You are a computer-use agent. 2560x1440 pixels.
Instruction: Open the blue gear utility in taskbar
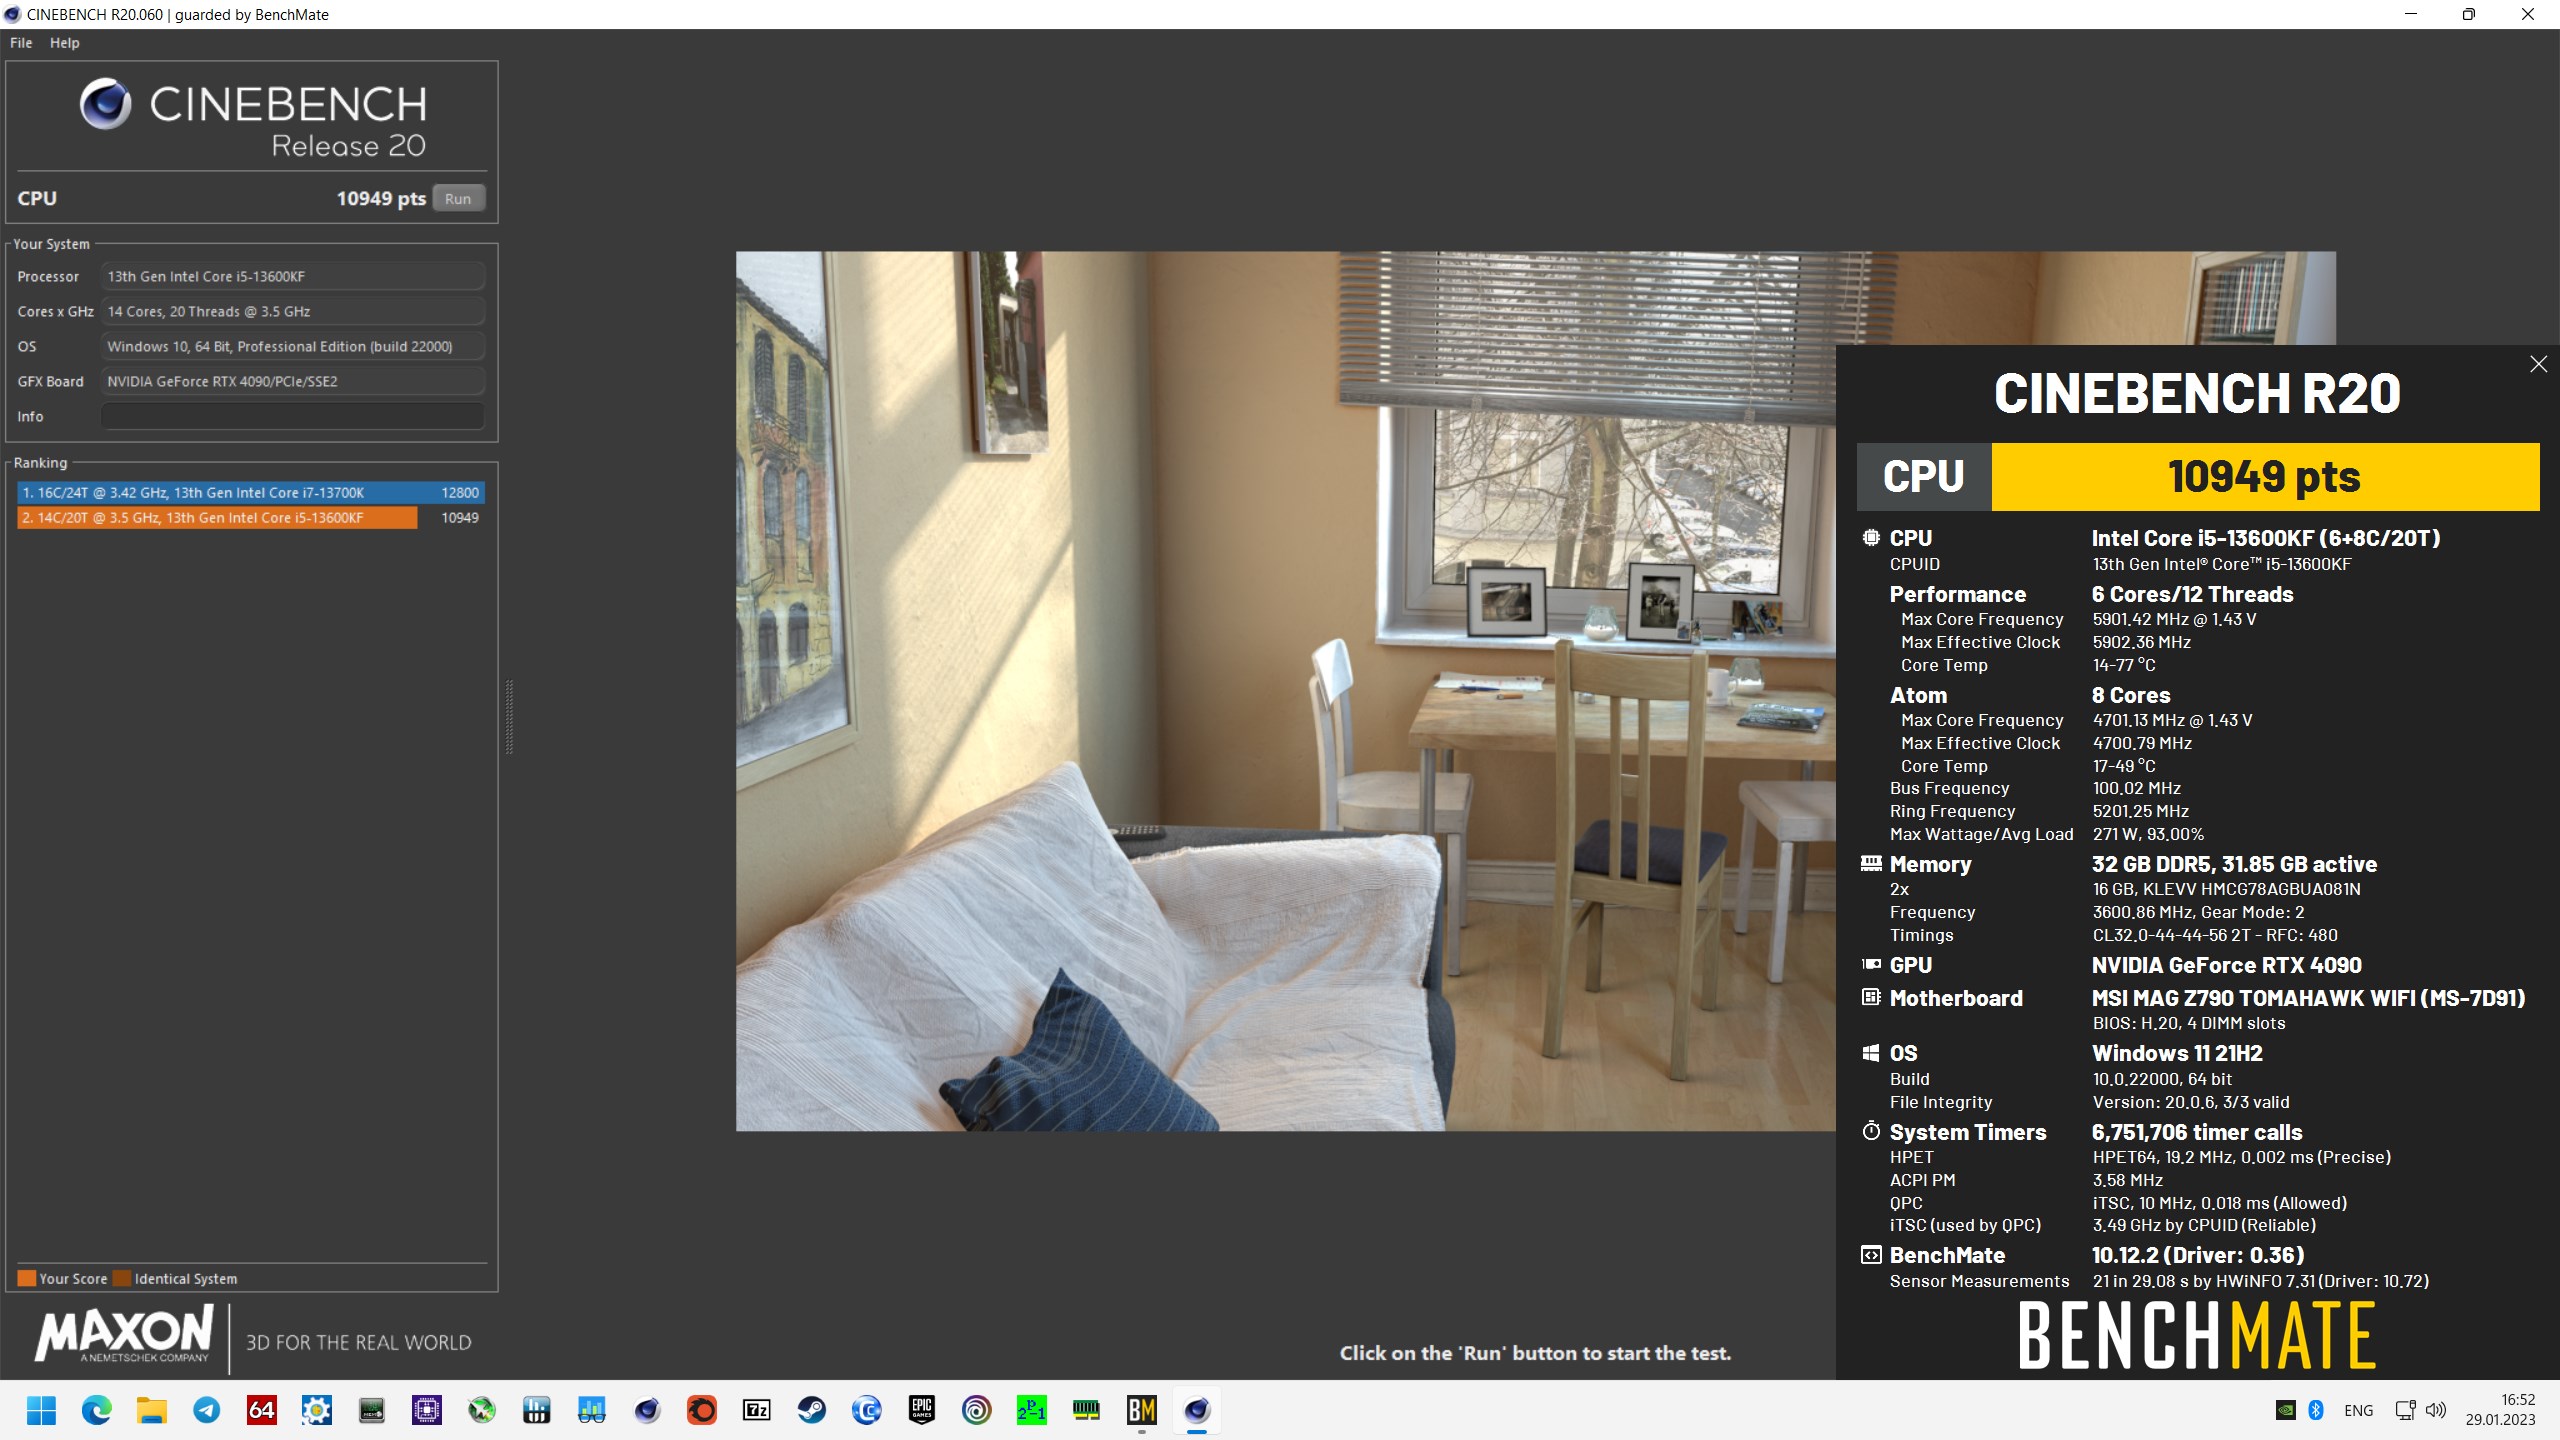click(317, 1410)
